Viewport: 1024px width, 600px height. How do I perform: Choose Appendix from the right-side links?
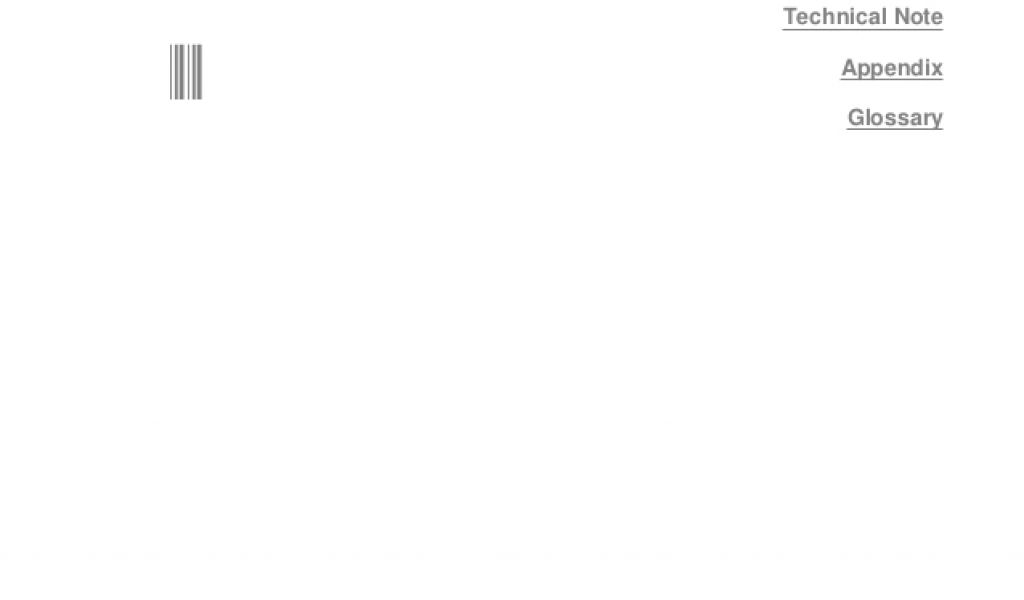[x=891, y=68]
